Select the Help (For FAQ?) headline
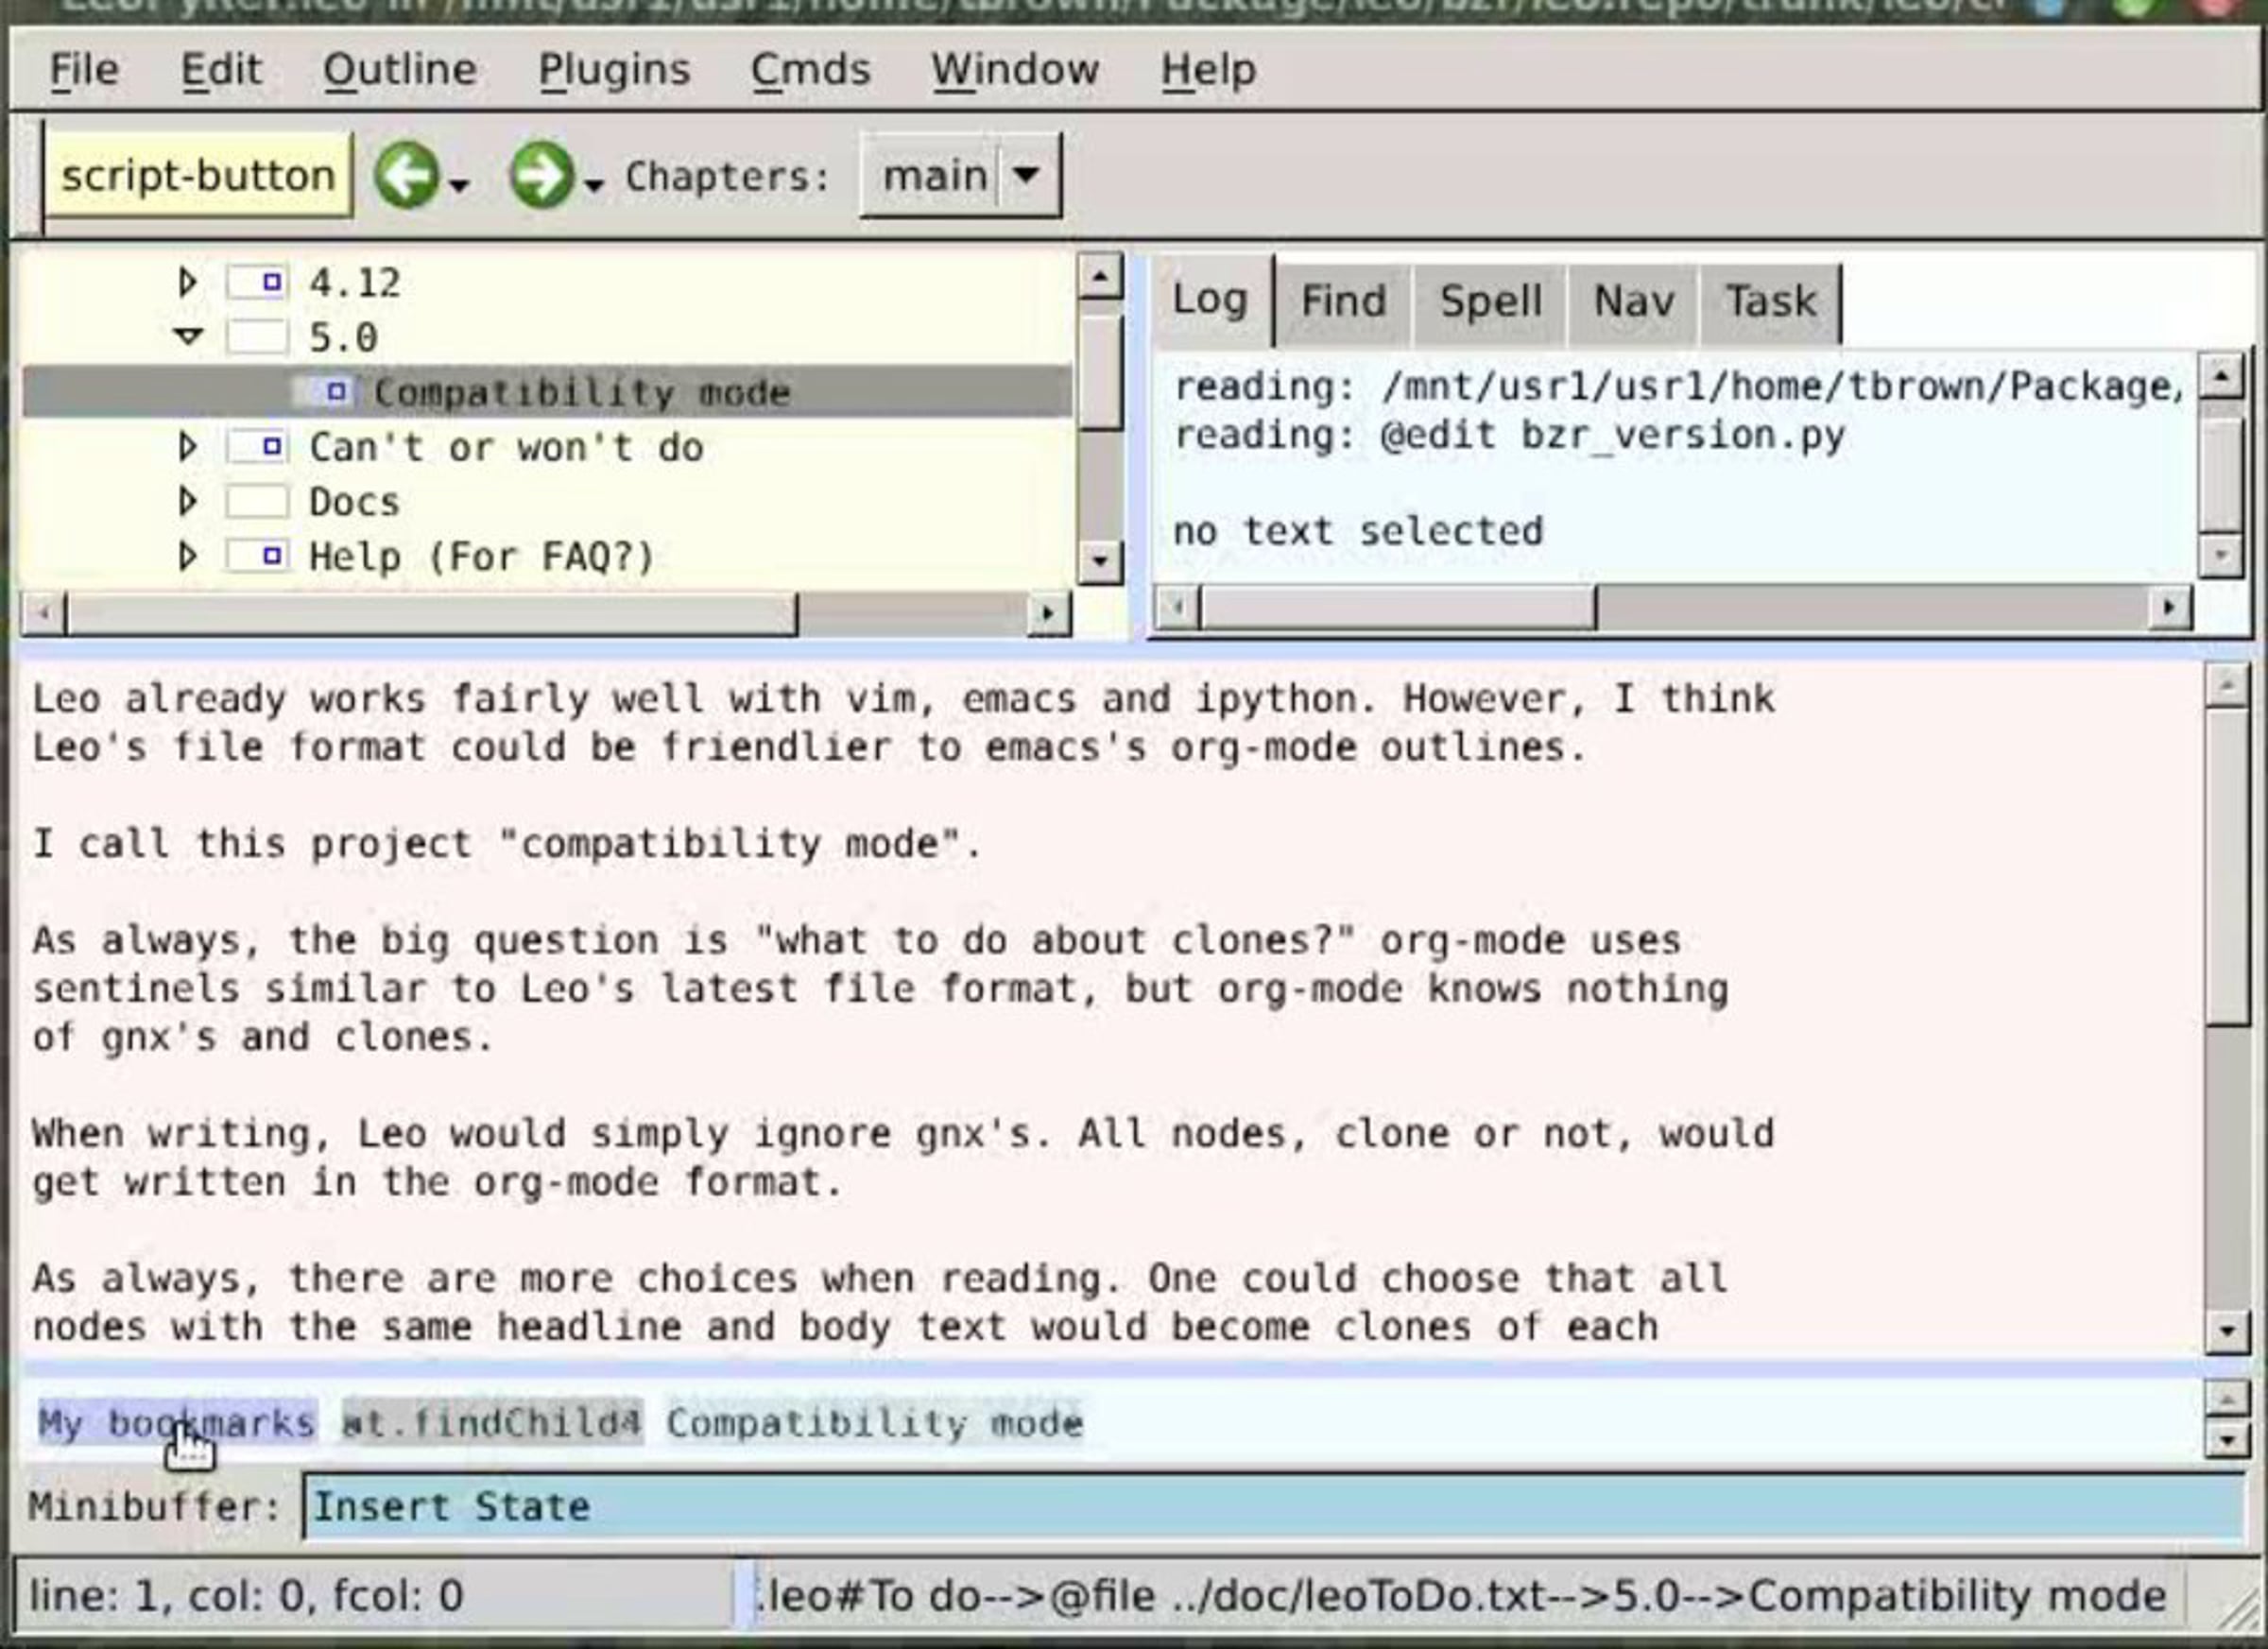Viewport: 2268px width, 1649px height. tap(481, 556)
